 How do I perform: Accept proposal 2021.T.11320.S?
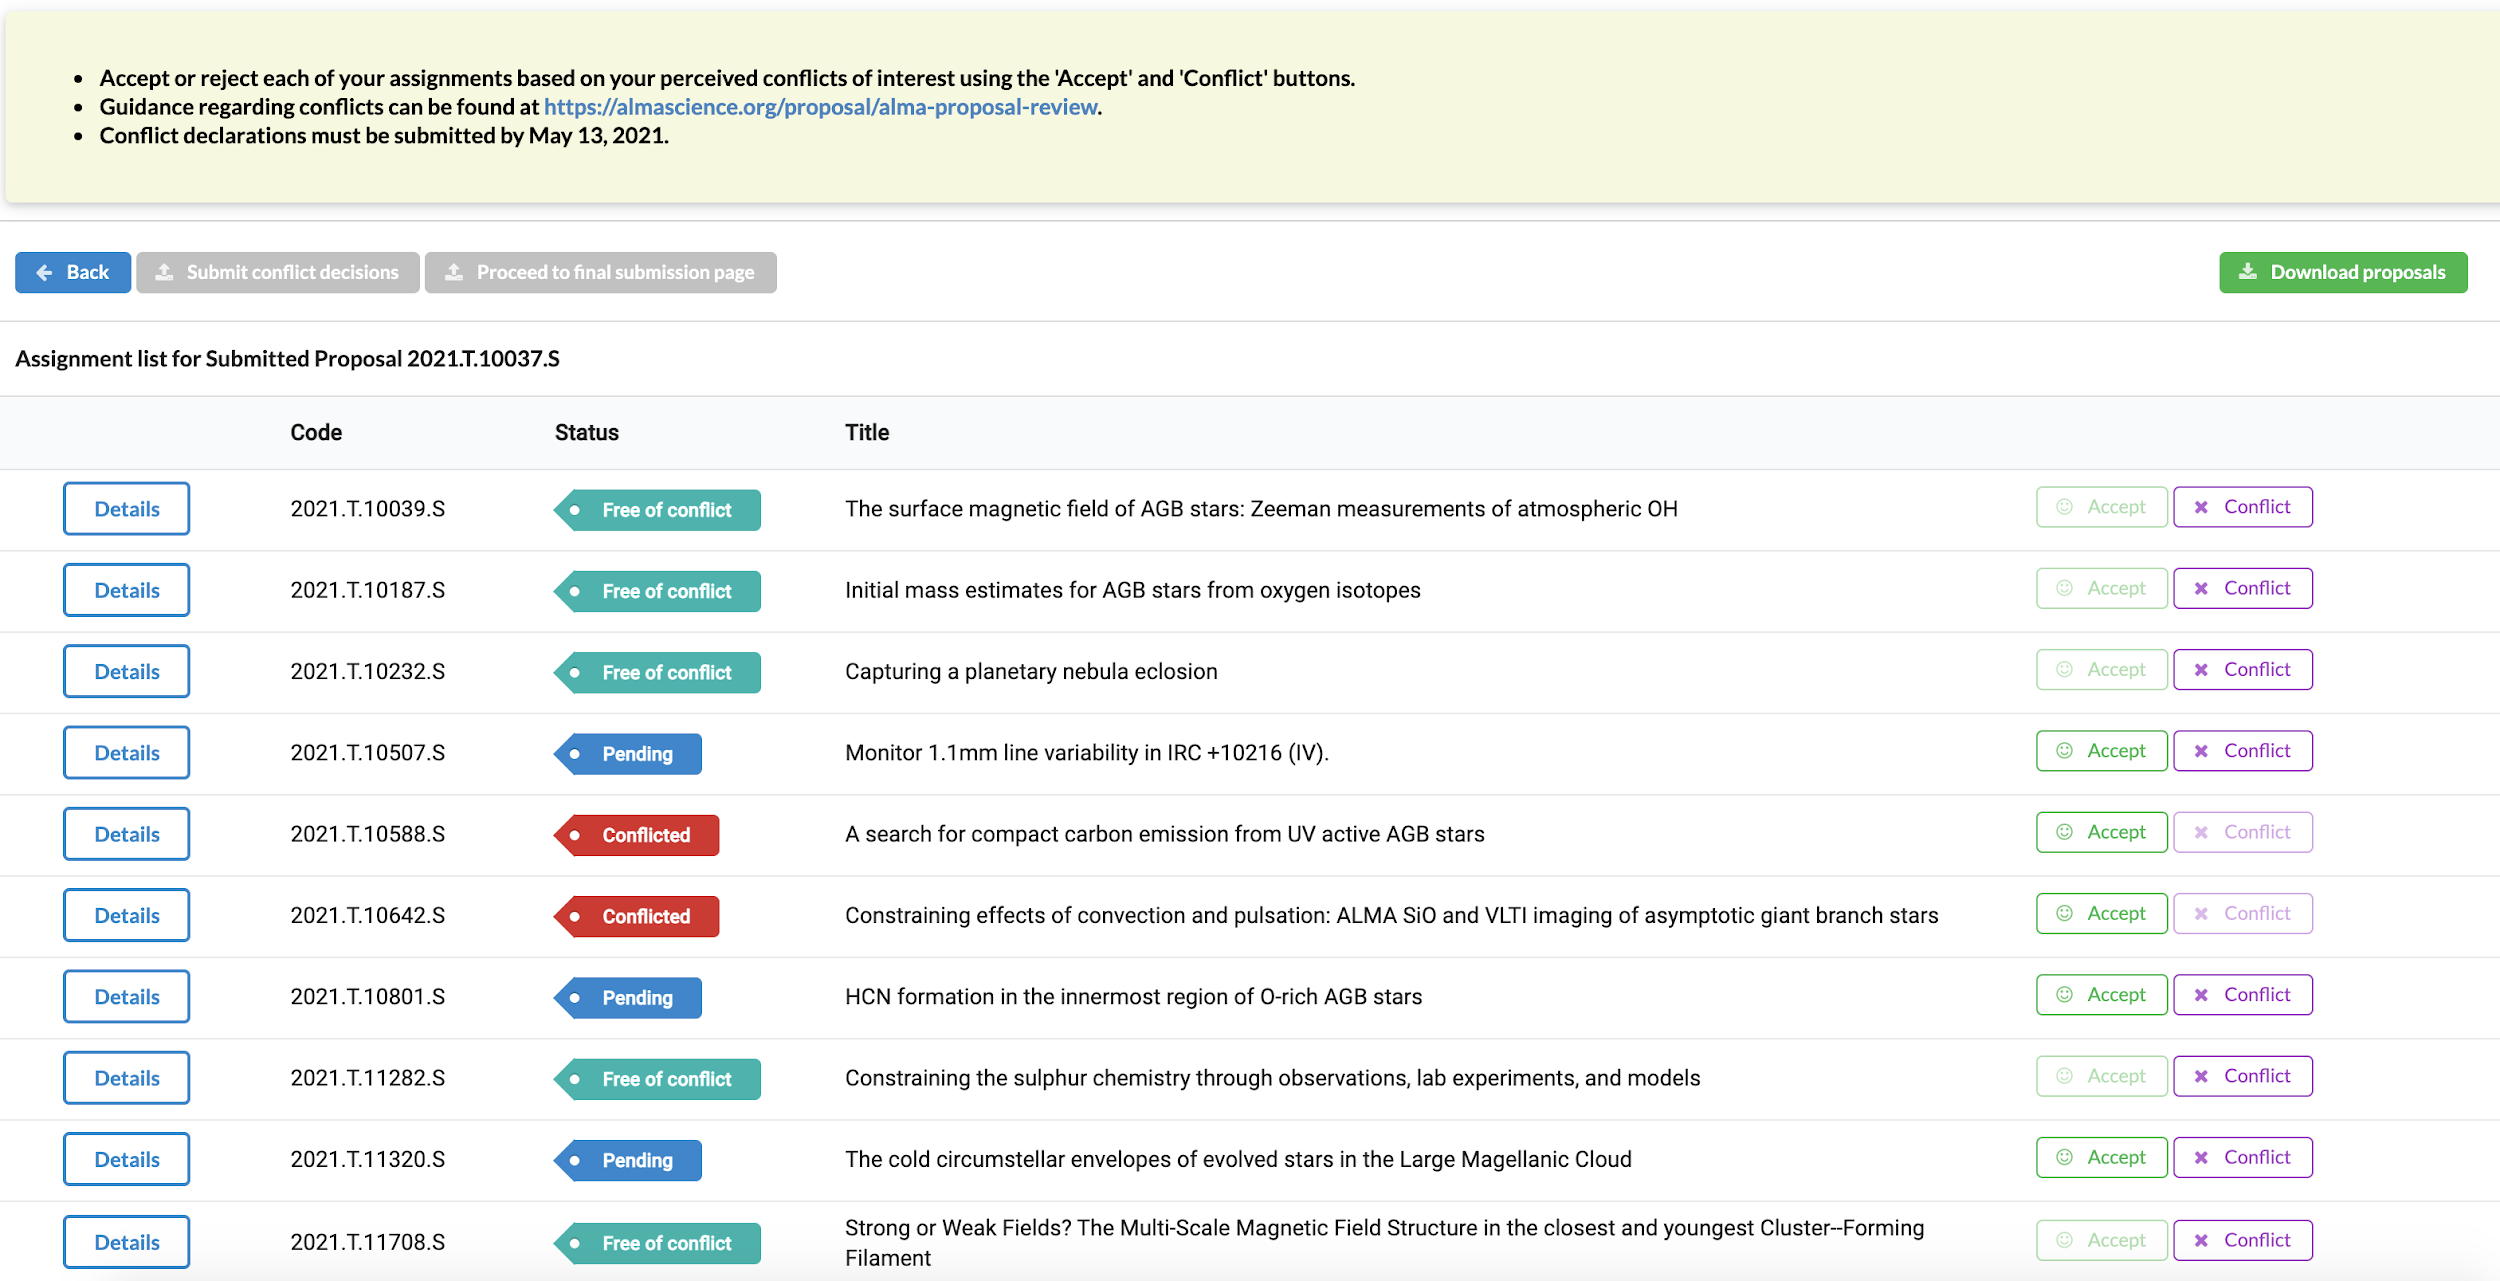point(2101,1157)
